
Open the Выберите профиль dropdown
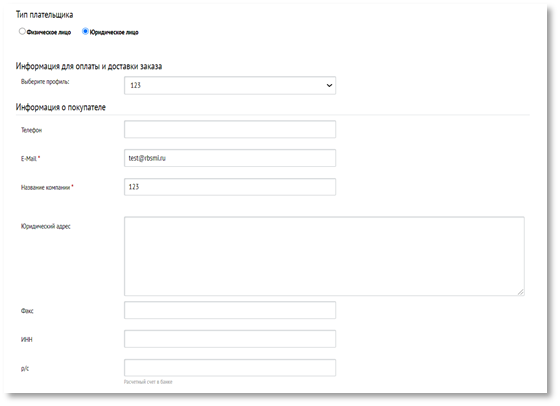[x=230, y=85]
